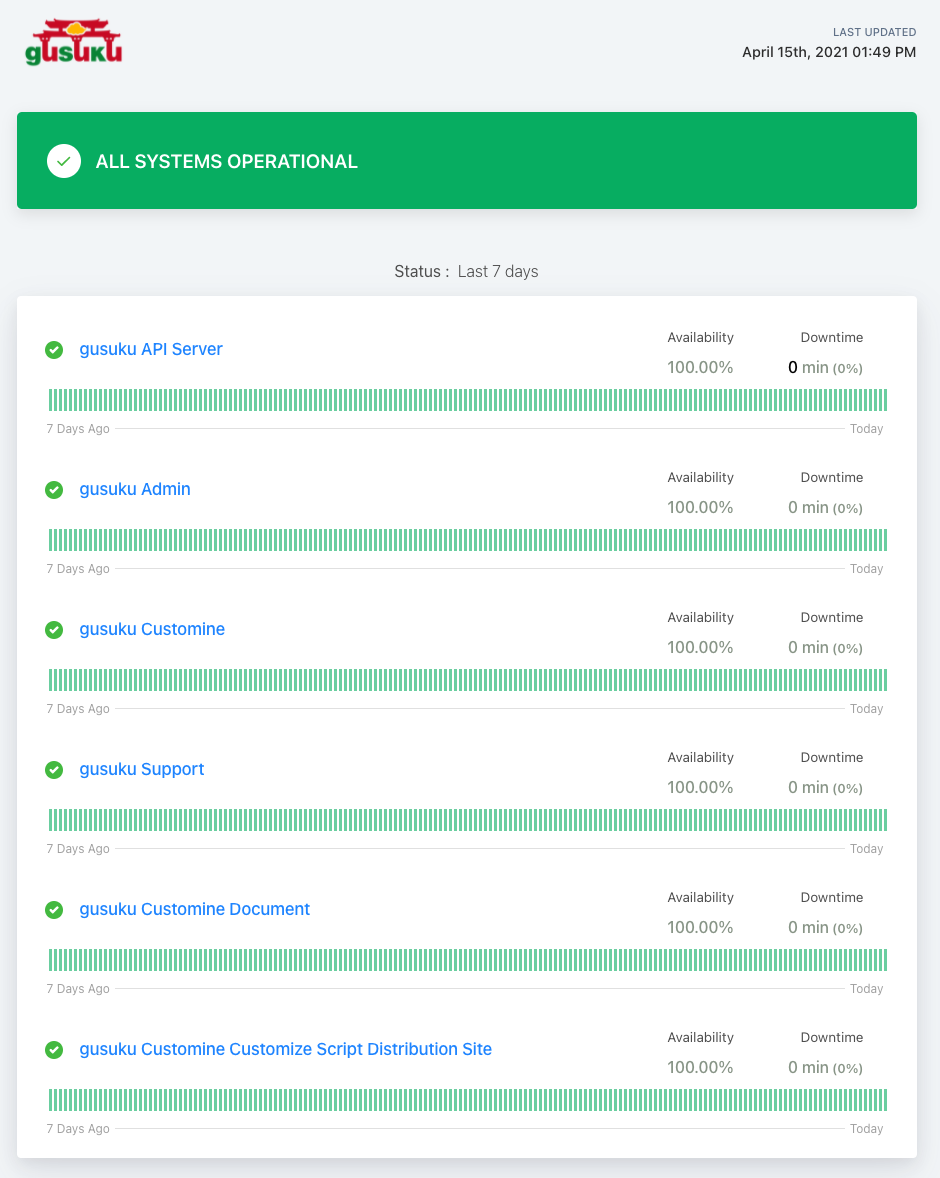This screenshot has width=940, height=1178.
Task: Click the gusuku Customine uptime bar
Action: 468,680
